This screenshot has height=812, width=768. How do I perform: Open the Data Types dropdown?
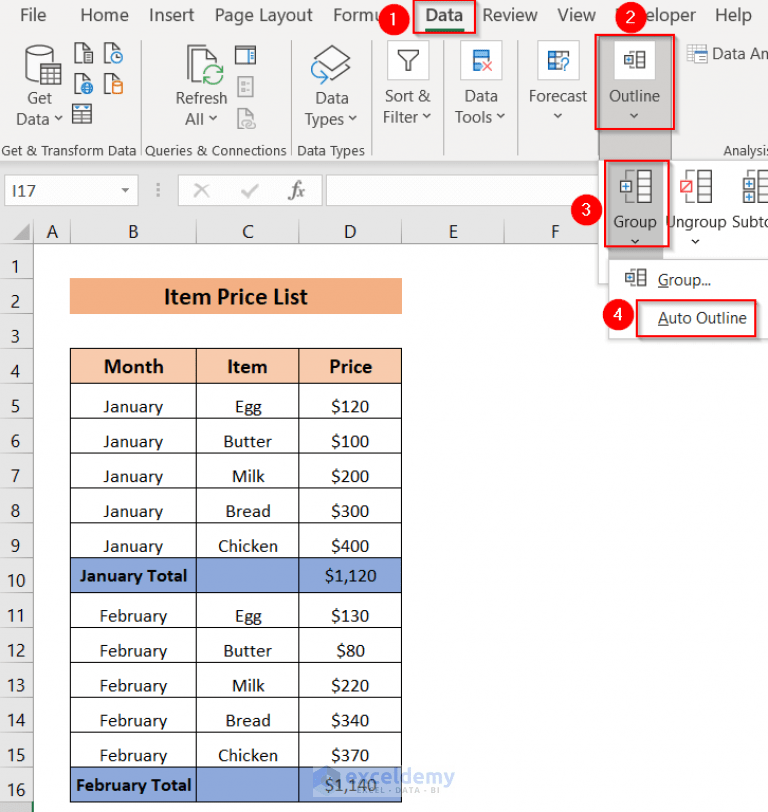331,86
